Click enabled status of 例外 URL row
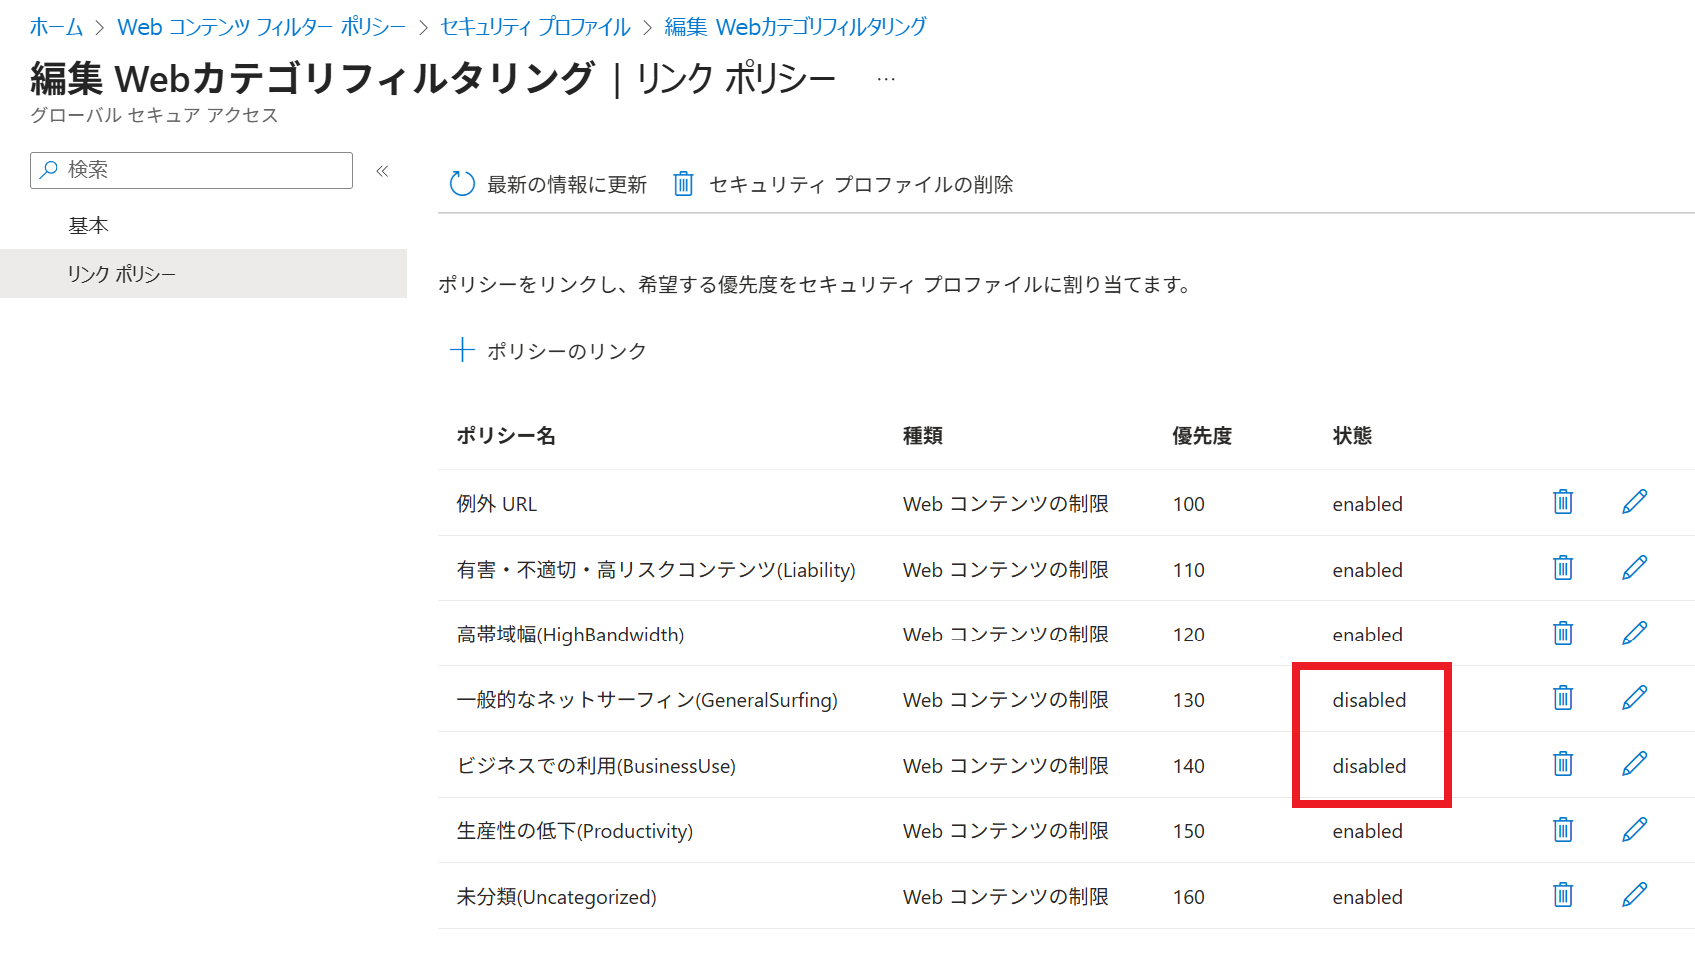 click(1367, 504)
